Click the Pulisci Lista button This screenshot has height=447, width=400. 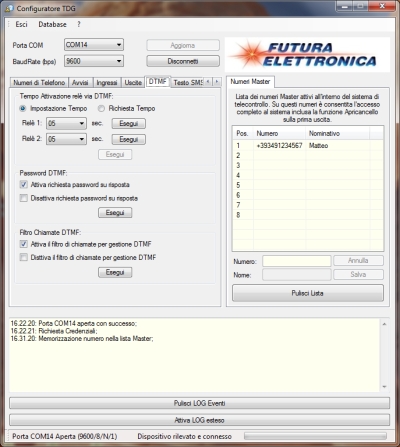(308, 293)
